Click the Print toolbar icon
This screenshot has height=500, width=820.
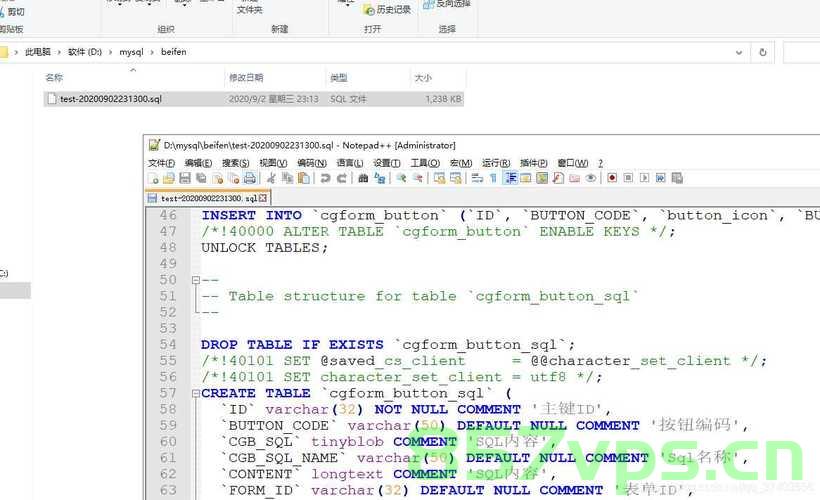click(250, 178)
